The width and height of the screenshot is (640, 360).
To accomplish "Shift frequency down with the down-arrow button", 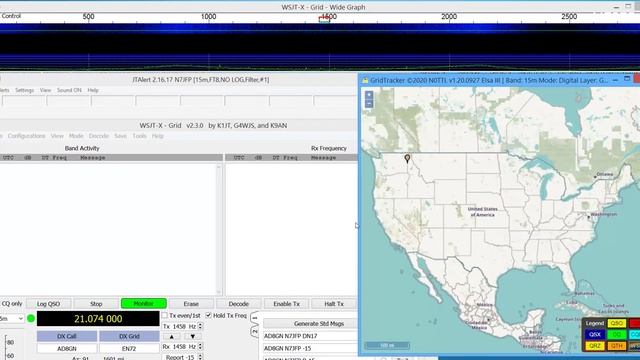I will [x=192, y=336].
